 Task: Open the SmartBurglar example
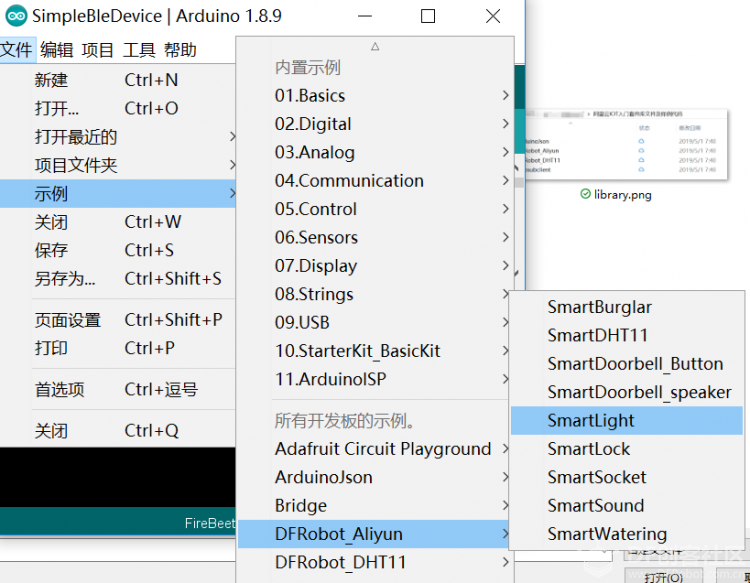[627, 307]
